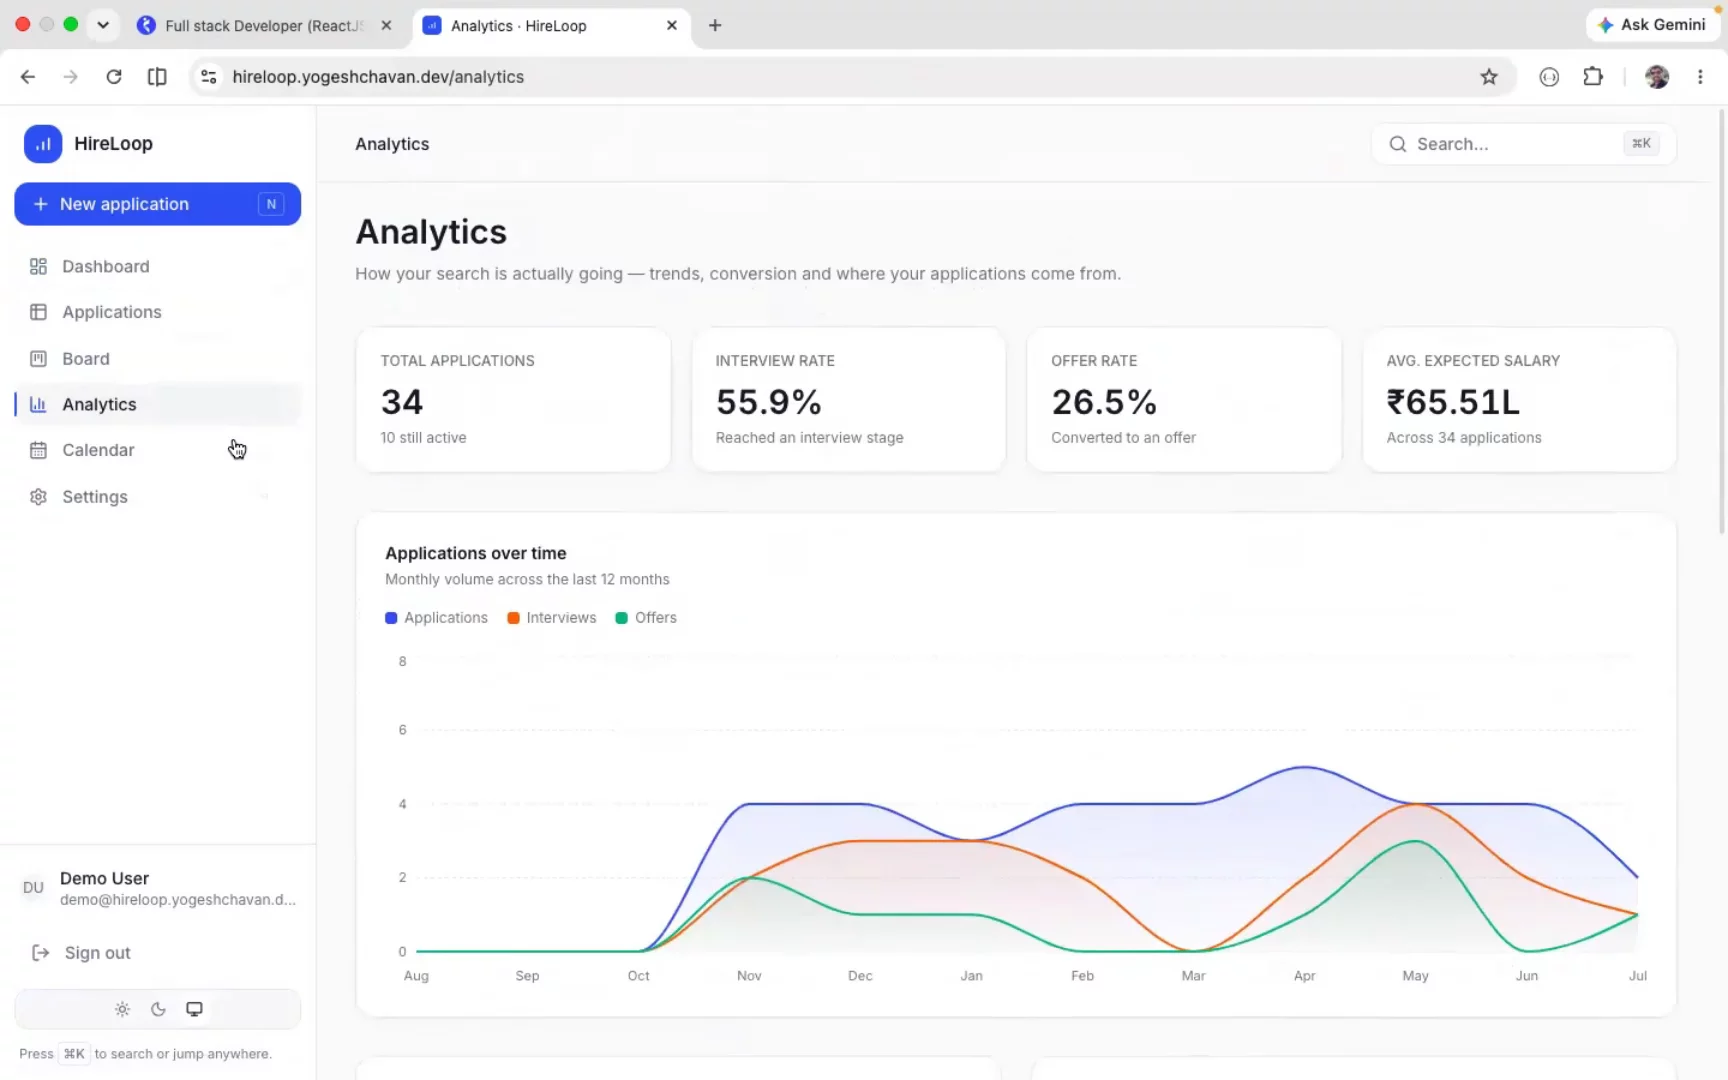Screen dimensions: 1728x1080
Task: Expand the tab search dropdown arrow
Action: [103, 25]
